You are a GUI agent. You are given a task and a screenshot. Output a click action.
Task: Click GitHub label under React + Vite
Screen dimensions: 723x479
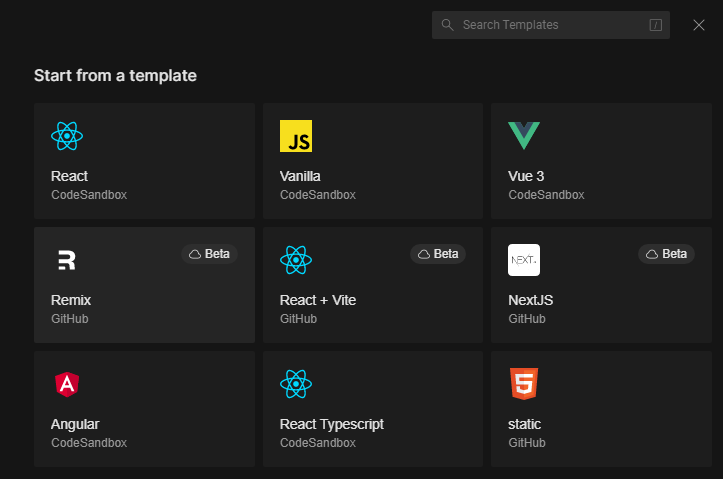coord(298,319)
